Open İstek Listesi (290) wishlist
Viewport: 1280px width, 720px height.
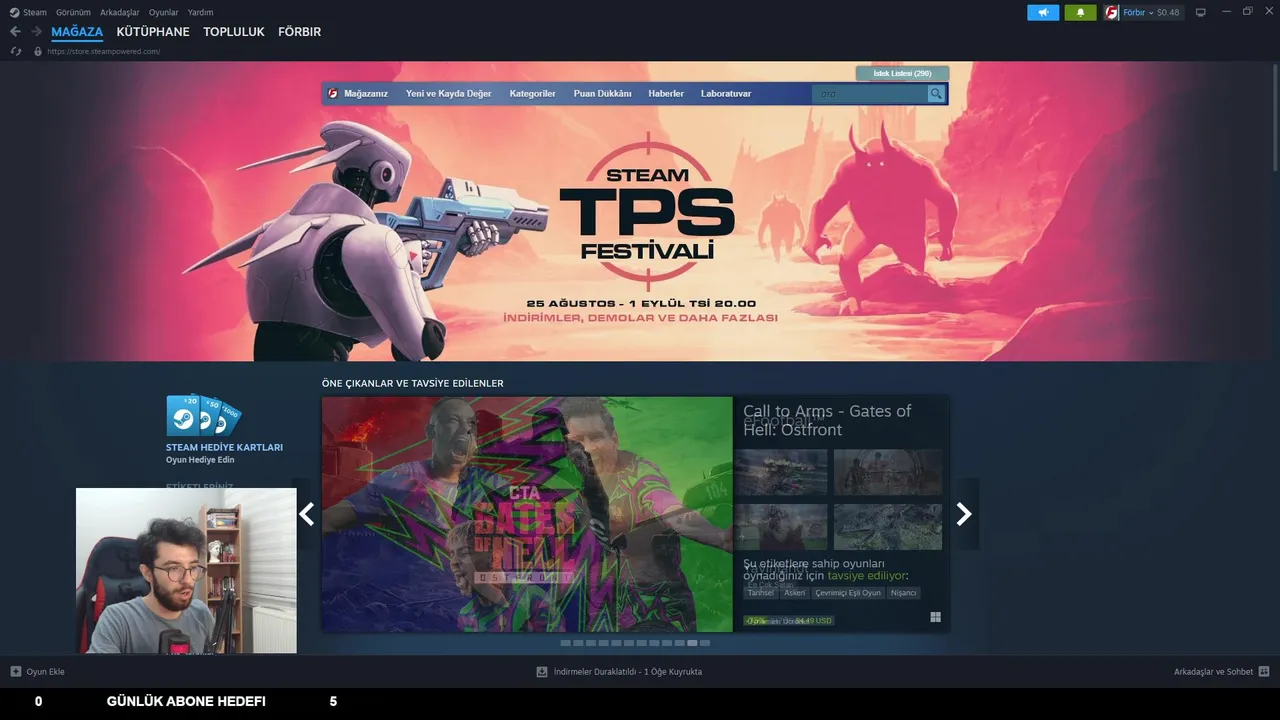902,73
